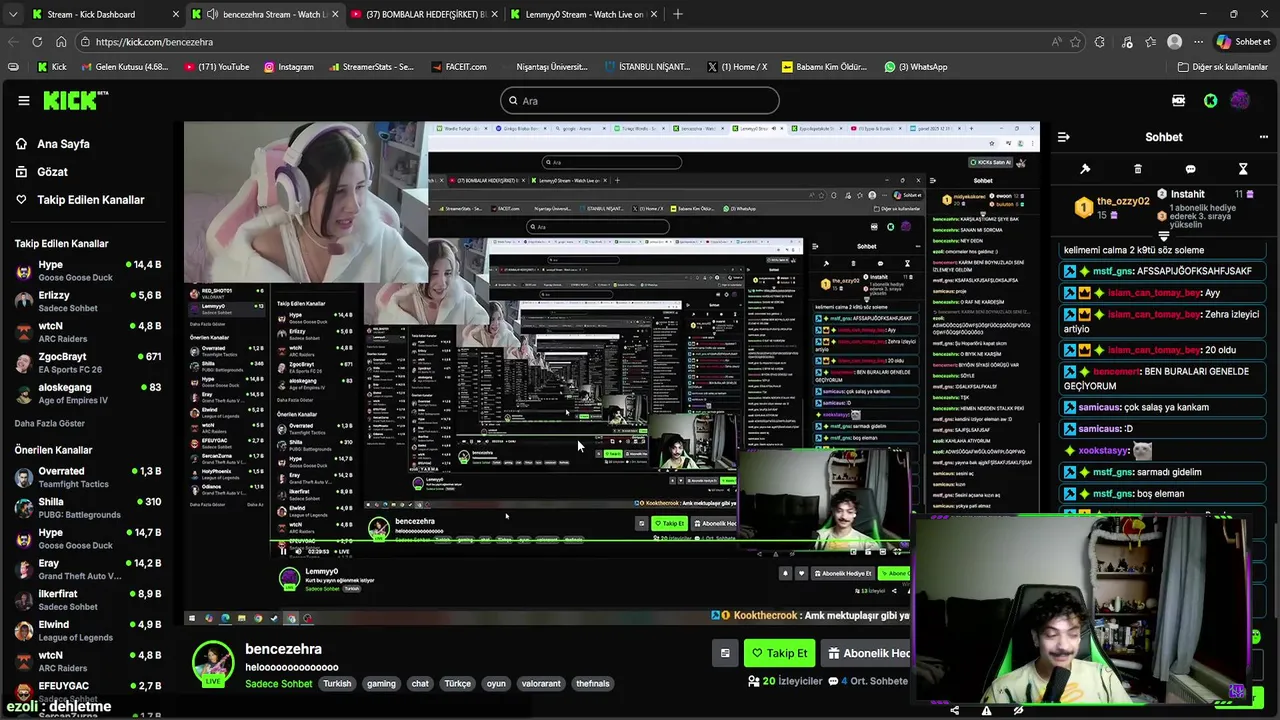Open a new browser tab
The image size is (1280, 720).
pos(677,14)
